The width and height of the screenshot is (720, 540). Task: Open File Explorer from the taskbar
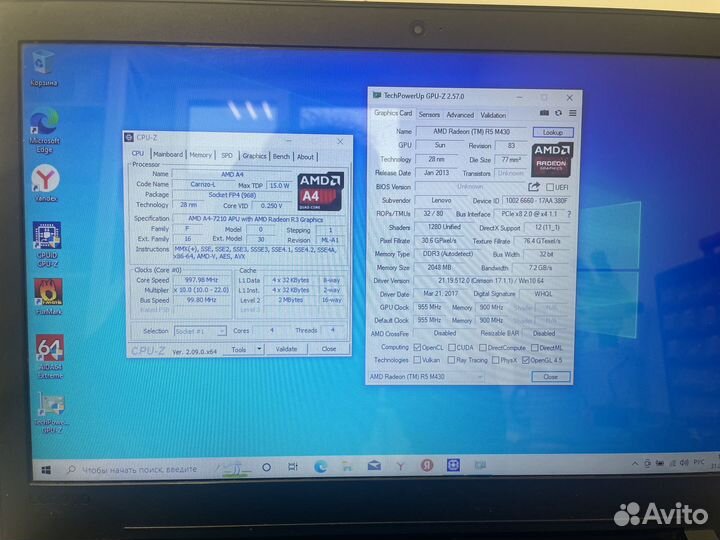pyautogui.click(x=347, y=467)
